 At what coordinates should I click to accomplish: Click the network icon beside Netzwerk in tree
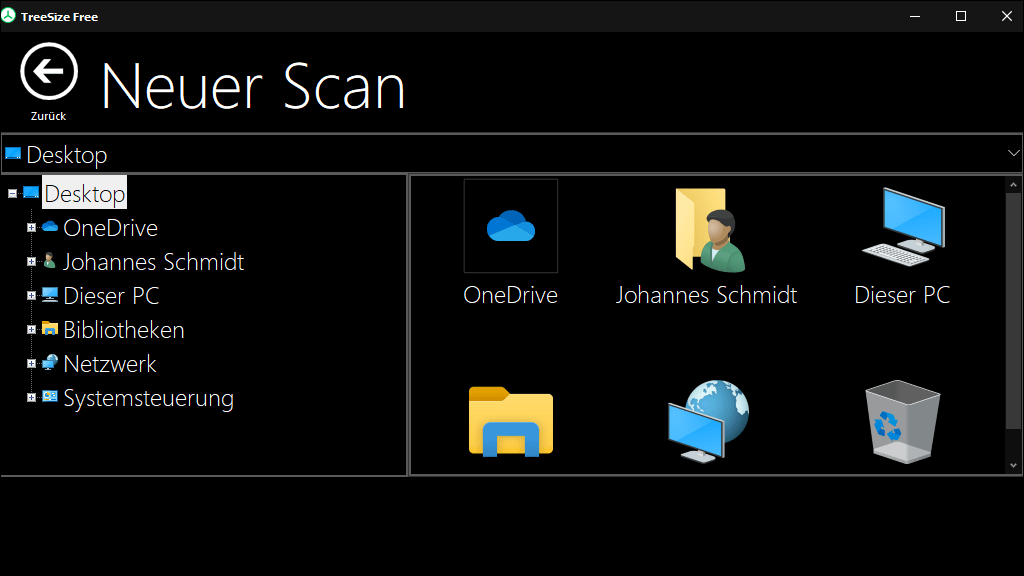tap(50, 363)
